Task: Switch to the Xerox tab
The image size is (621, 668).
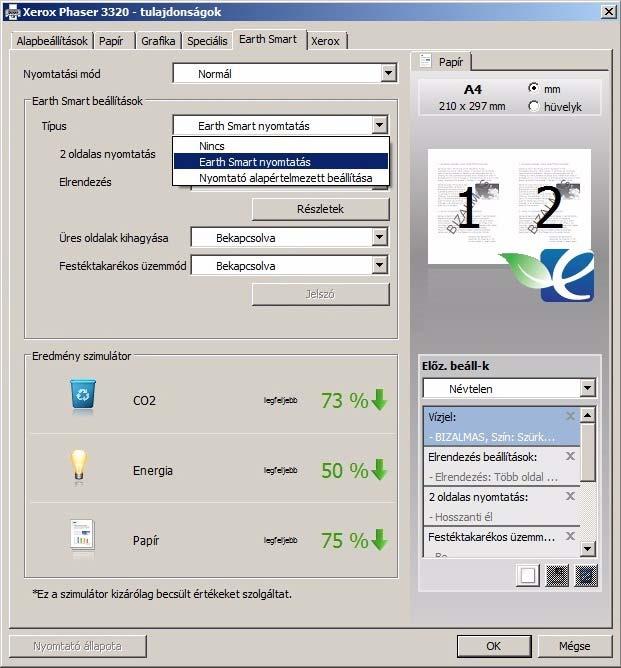Action: [x=326, y=41]
